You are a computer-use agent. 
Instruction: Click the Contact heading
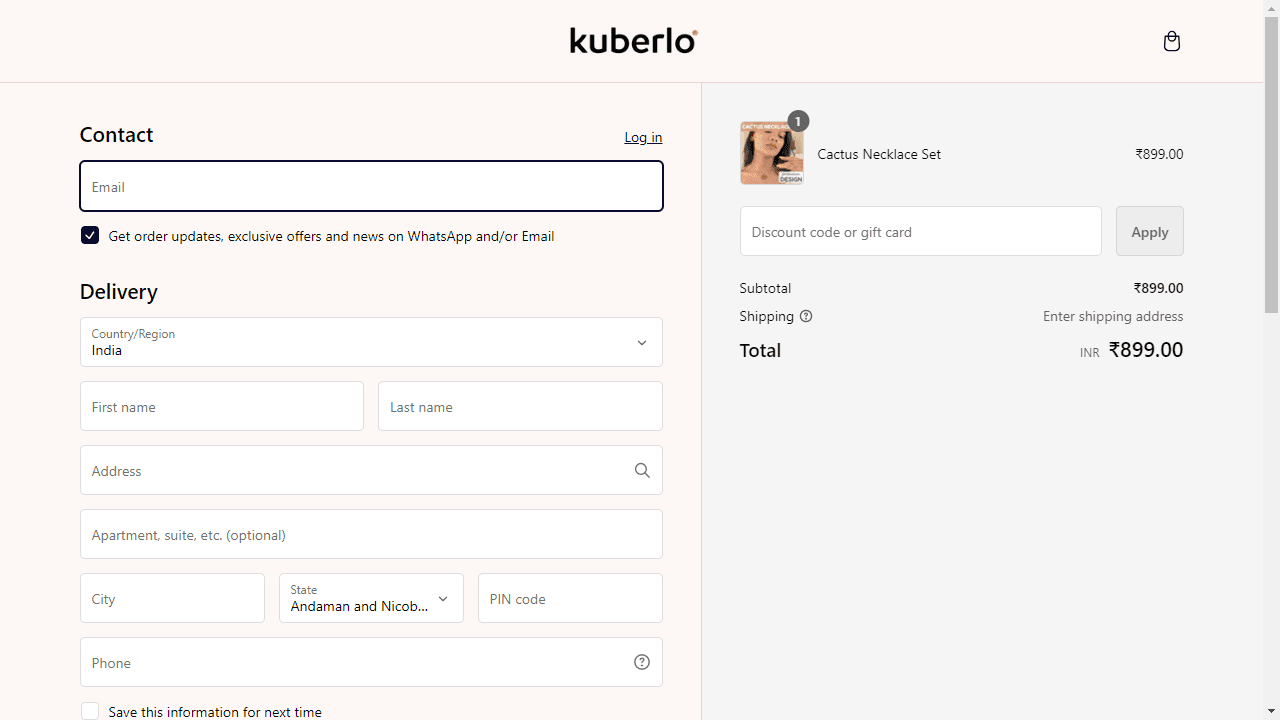tap(116, 134)
